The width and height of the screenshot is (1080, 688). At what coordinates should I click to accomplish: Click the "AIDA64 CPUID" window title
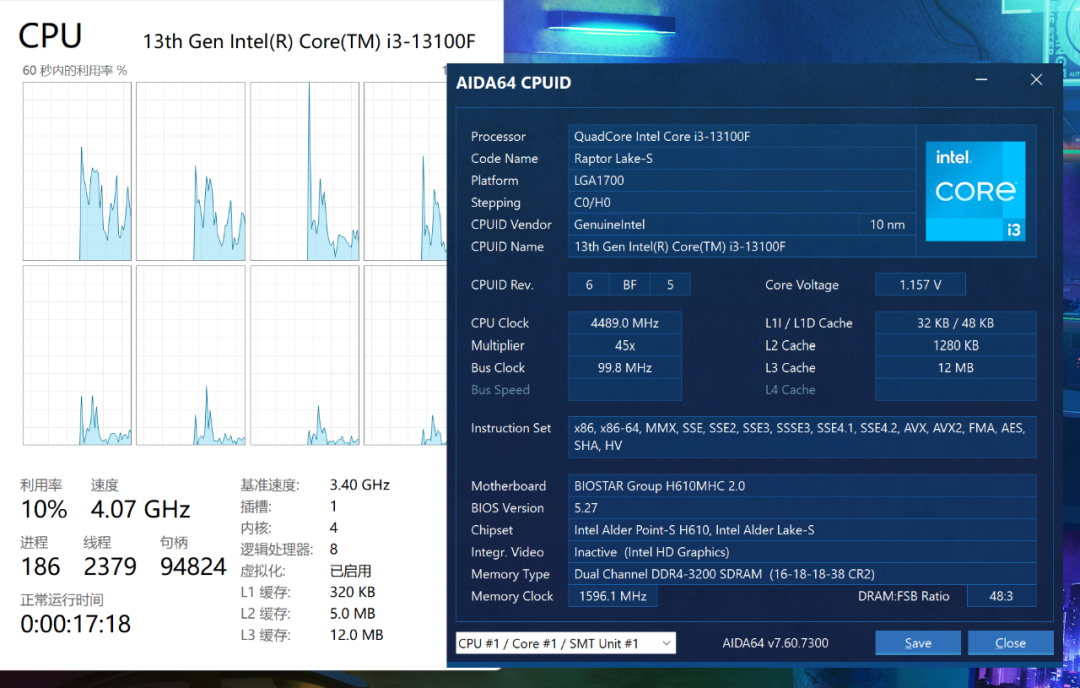(514, 83)
